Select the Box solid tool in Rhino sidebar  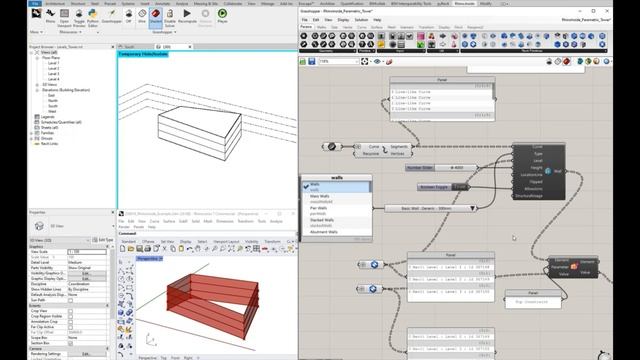coord(121,313)
